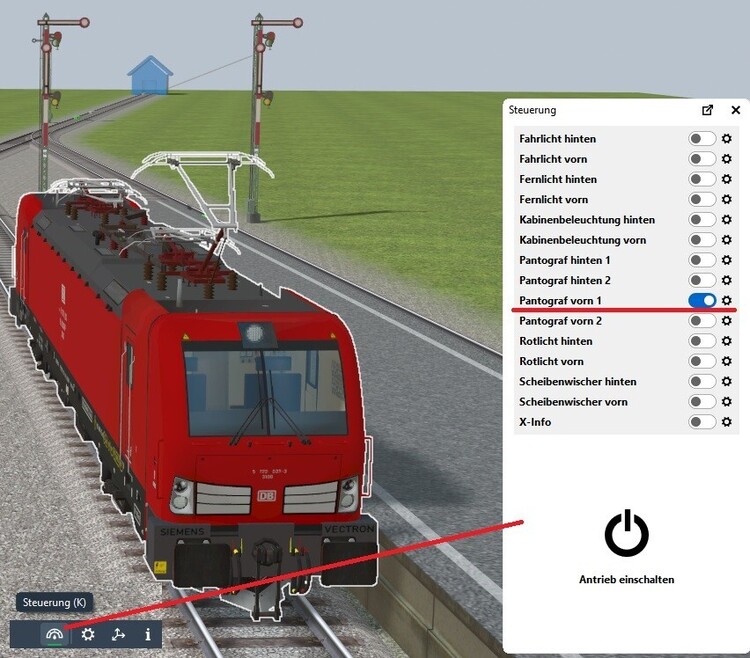Click the Fahrlicht hinten label
The width and height of the screenshot is (750, 658).
pyautogui.click(x=558, y=139)
